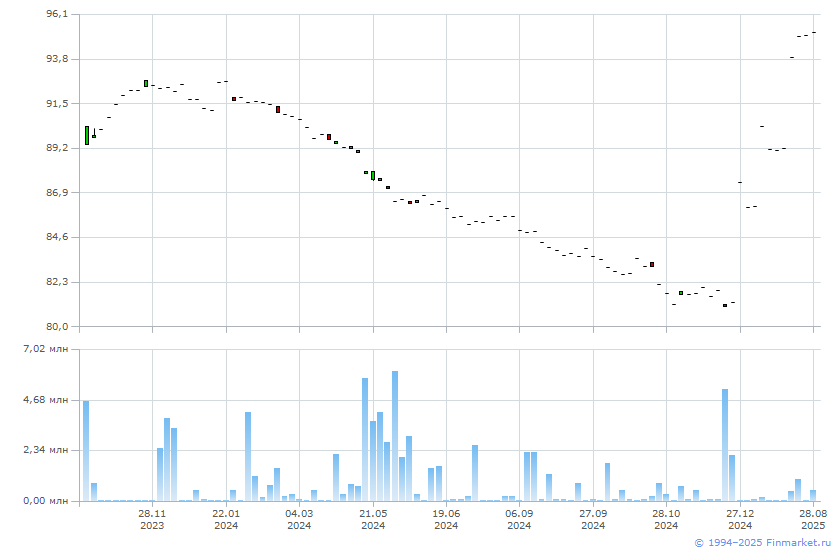Select the 19.06 2024 date label
The image size is (840, 550).
pos(446,519)
